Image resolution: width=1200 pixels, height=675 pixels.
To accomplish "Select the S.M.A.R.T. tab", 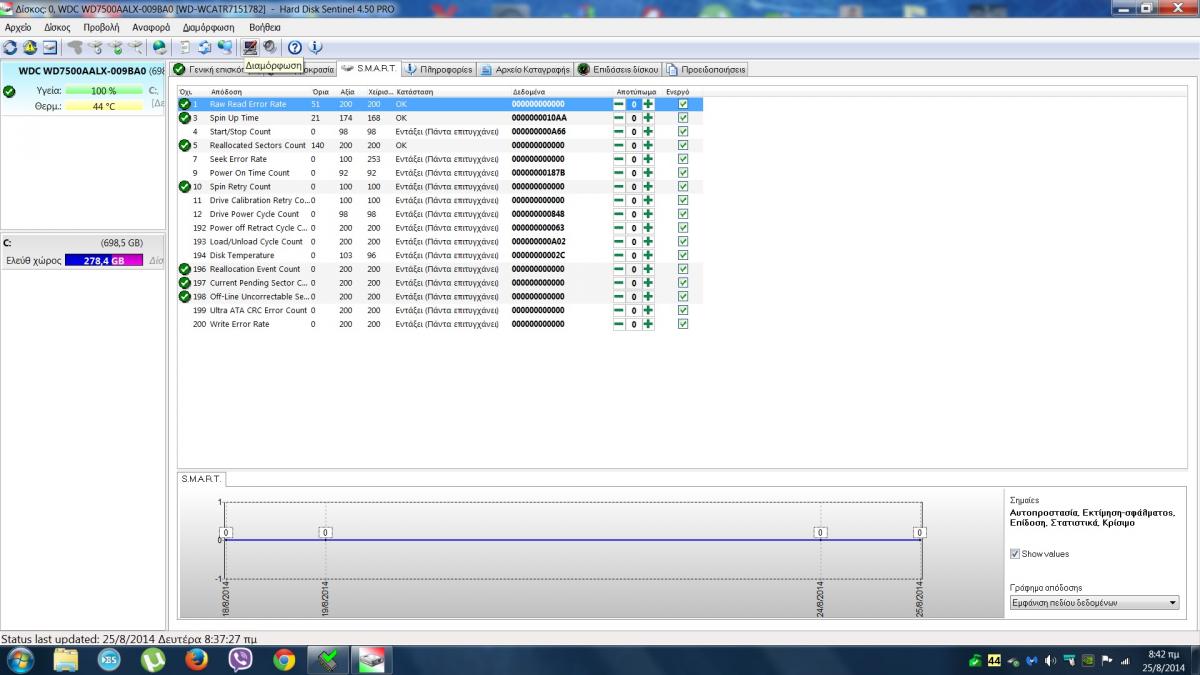I will click(x=369, y=69).
